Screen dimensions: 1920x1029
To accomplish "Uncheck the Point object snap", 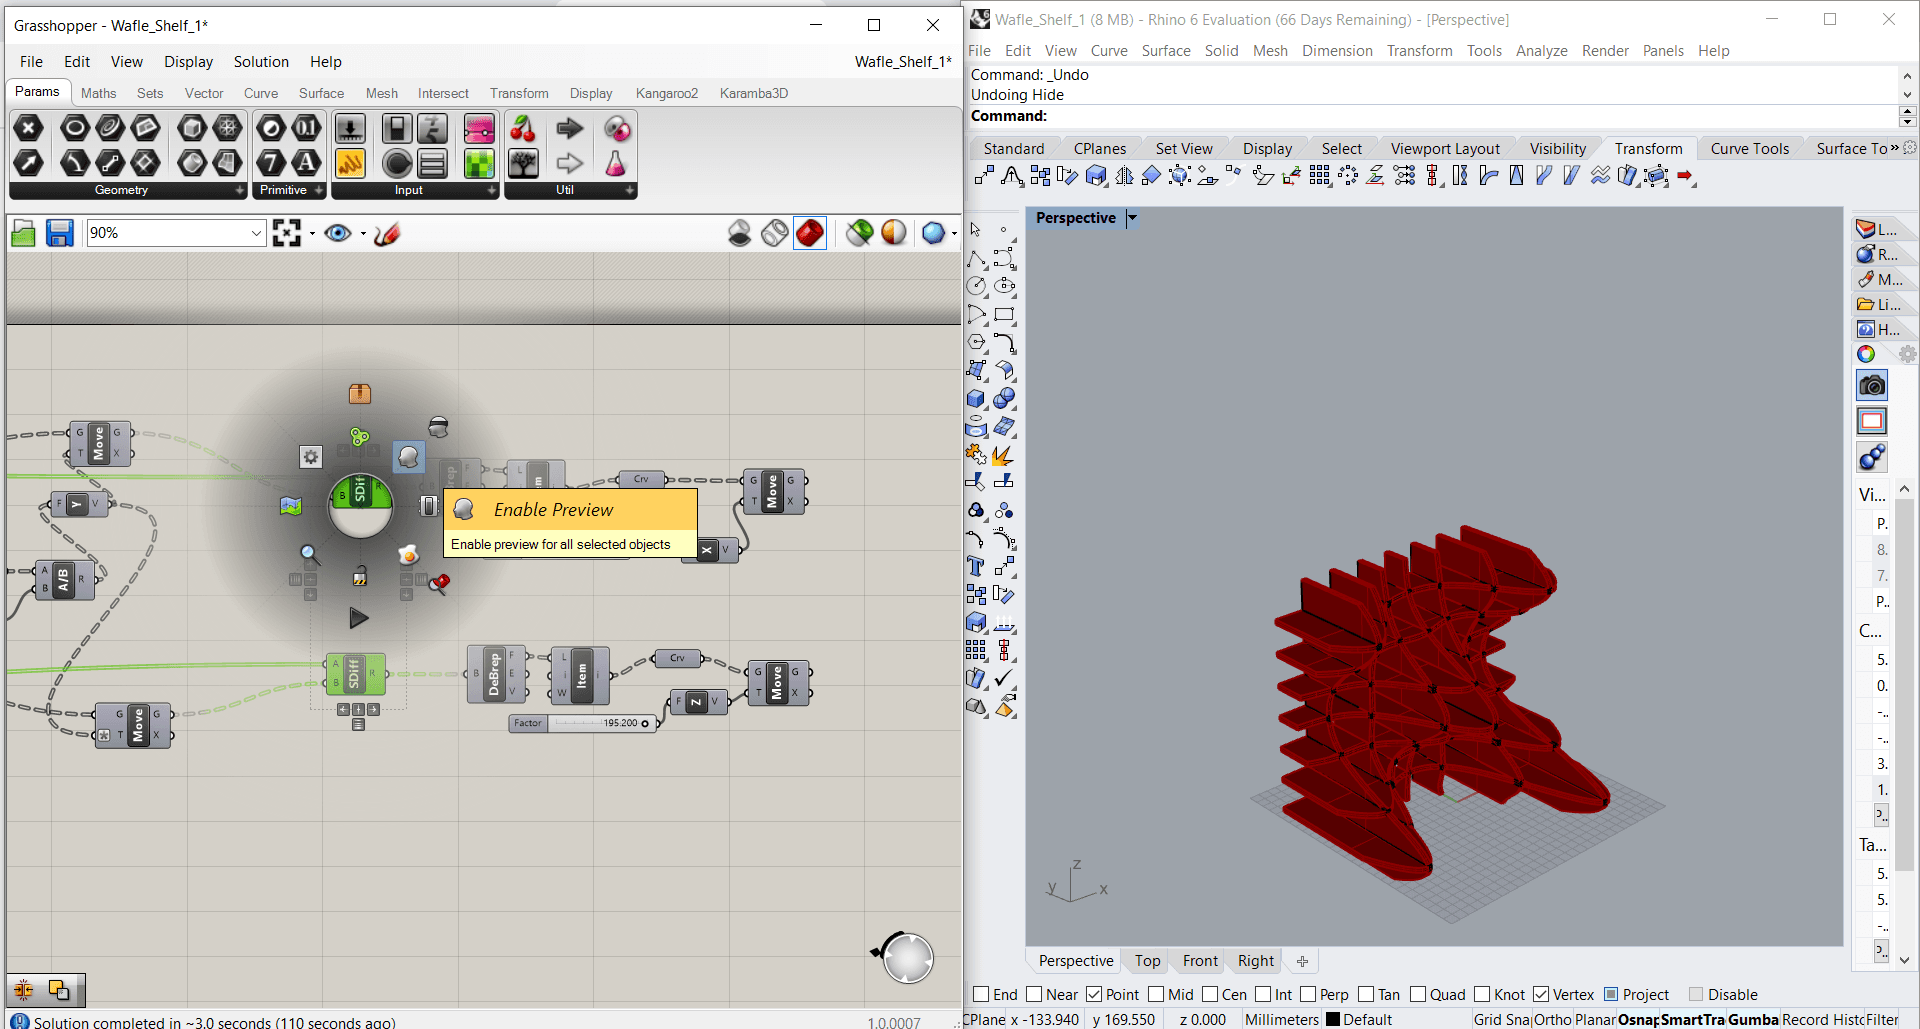I will [1094, 994].
